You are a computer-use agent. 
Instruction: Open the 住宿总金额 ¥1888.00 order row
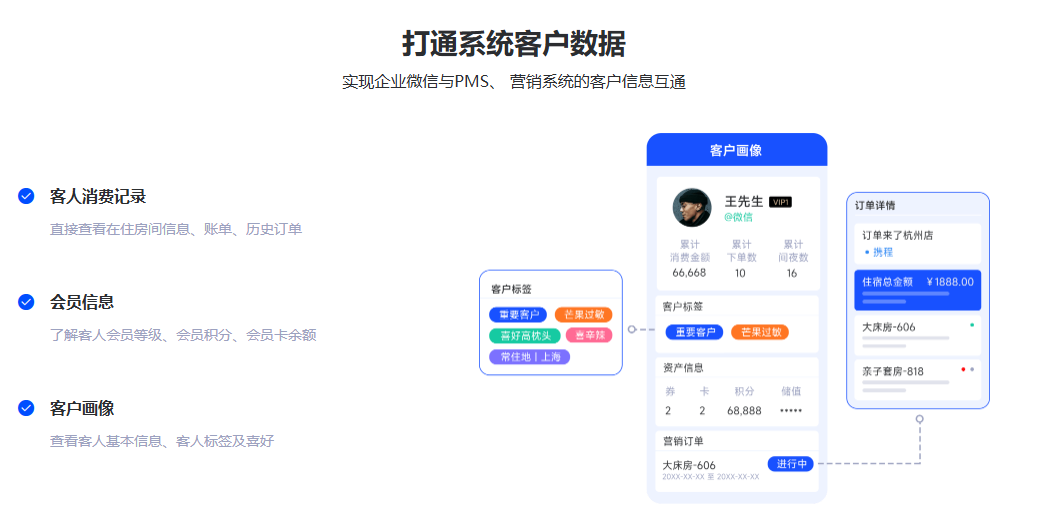pyautogui.click(x=917, y=289)
